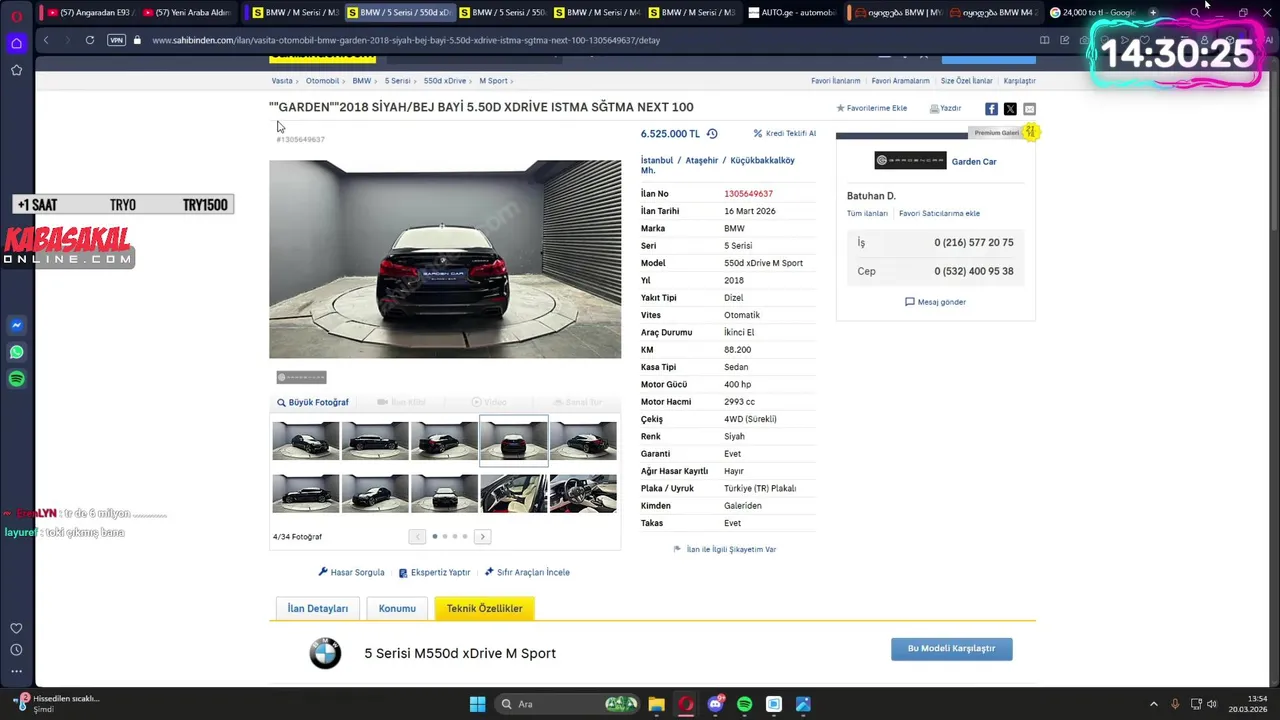Select the front seats interior thumbnail
Viewport: 1280px width, 720px height.
coord(514,493)
